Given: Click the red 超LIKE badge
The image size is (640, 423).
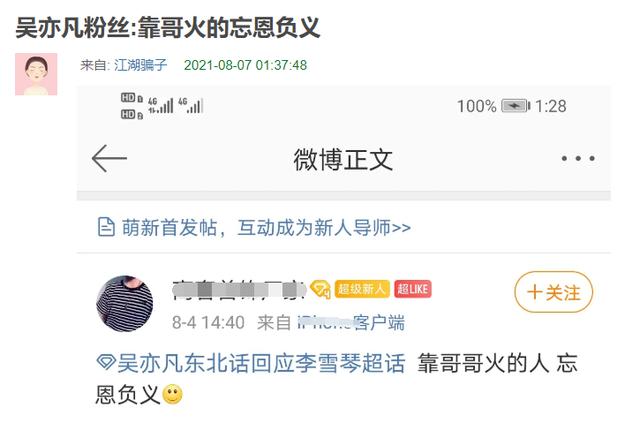Looking at the screenshot, I should [x=413, y=289].
